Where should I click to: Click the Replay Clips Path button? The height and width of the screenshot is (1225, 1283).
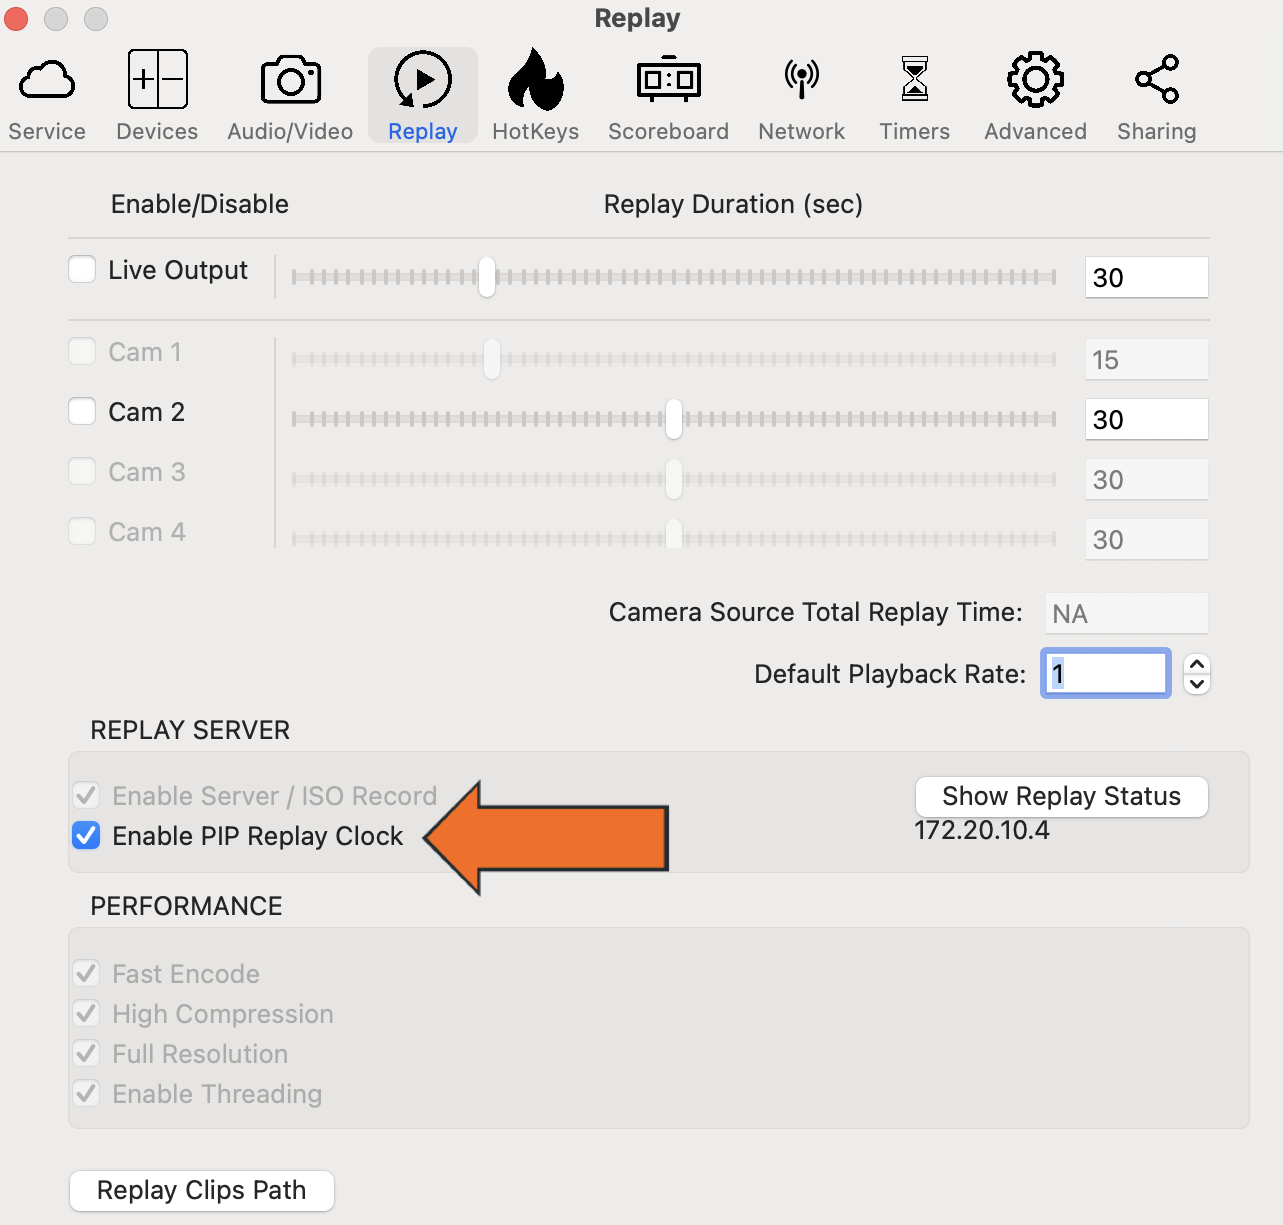pyautogui.click(x=201, y=1191)
